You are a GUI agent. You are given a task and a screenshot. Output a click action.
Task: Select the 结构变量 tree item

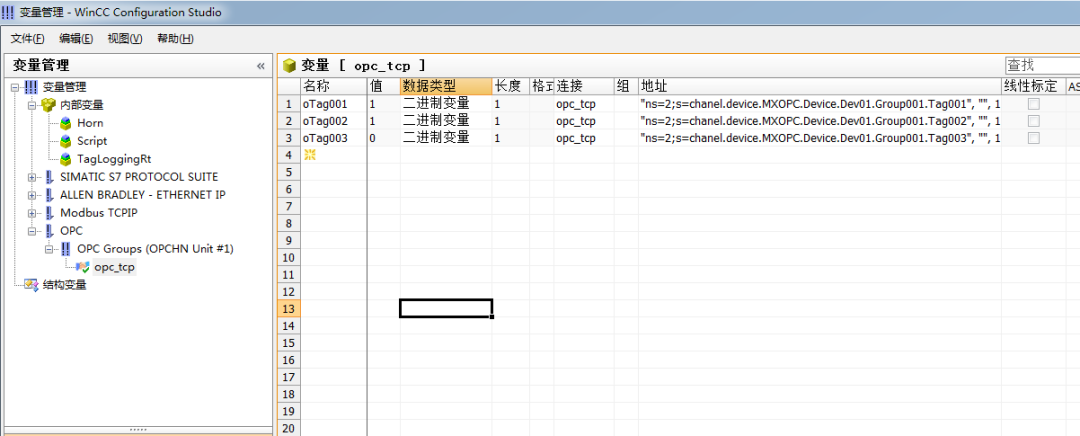click(65, 285)
